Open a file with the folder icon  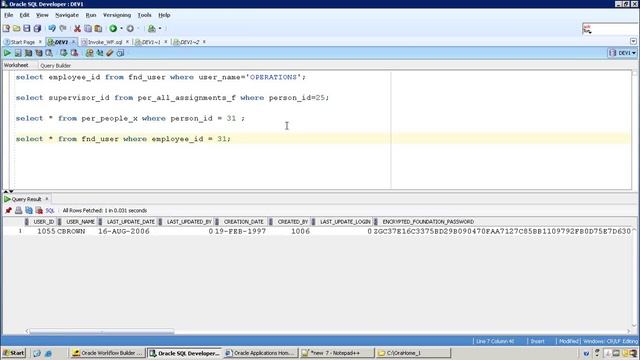click(x=16, y=28)
